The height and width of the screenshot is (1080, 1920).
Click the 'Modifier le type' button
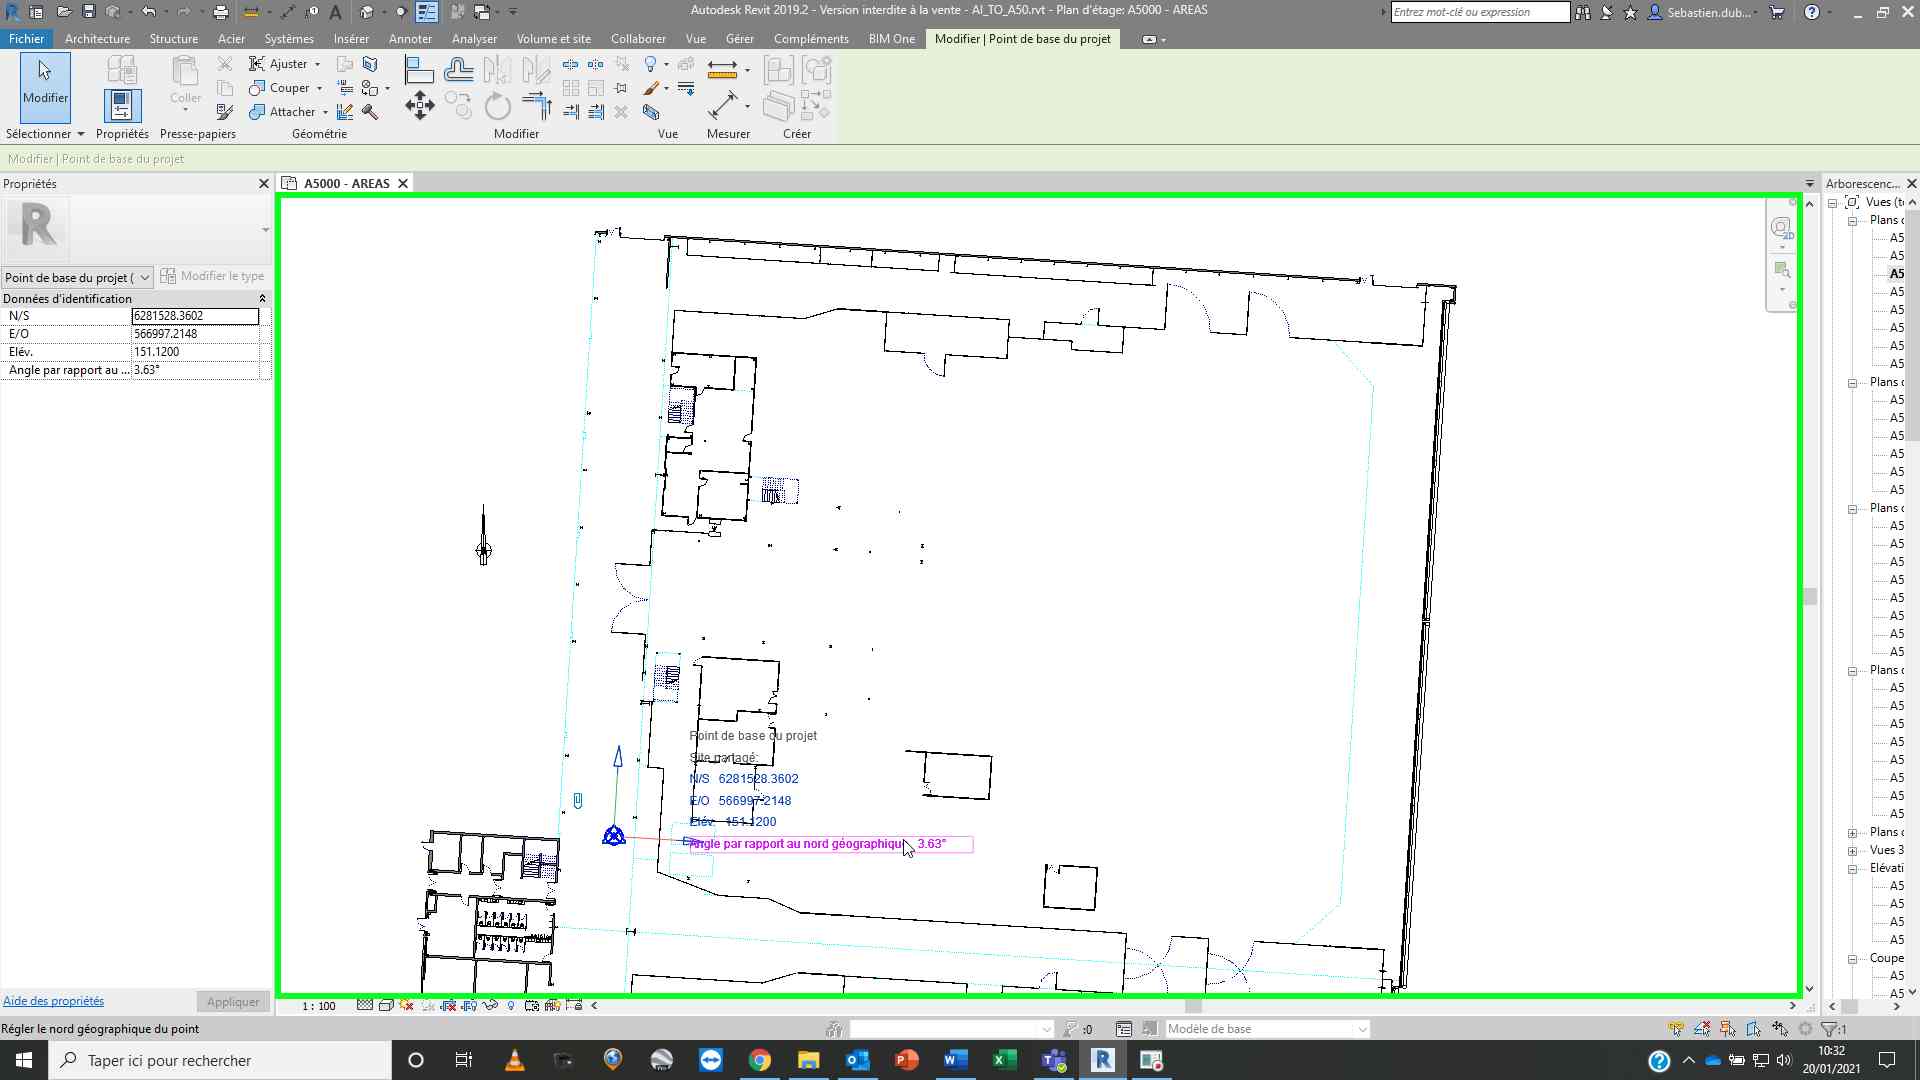click(212, 276)
